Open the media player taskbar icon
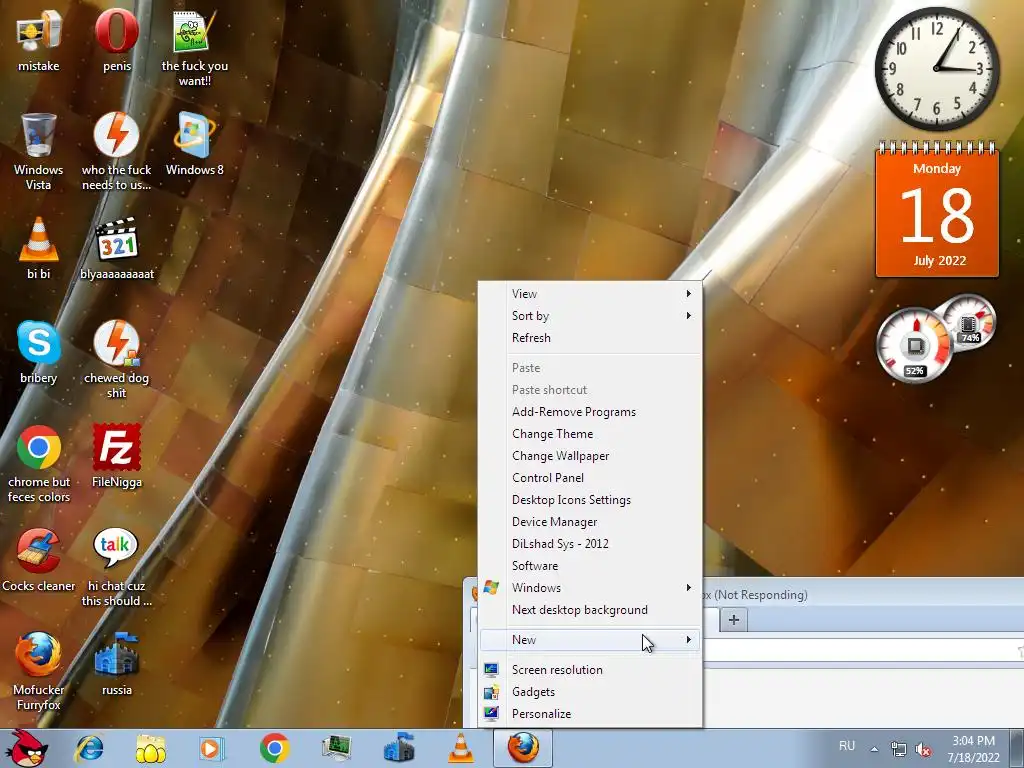The image size is (1024, 768). [x=212, y=748]
